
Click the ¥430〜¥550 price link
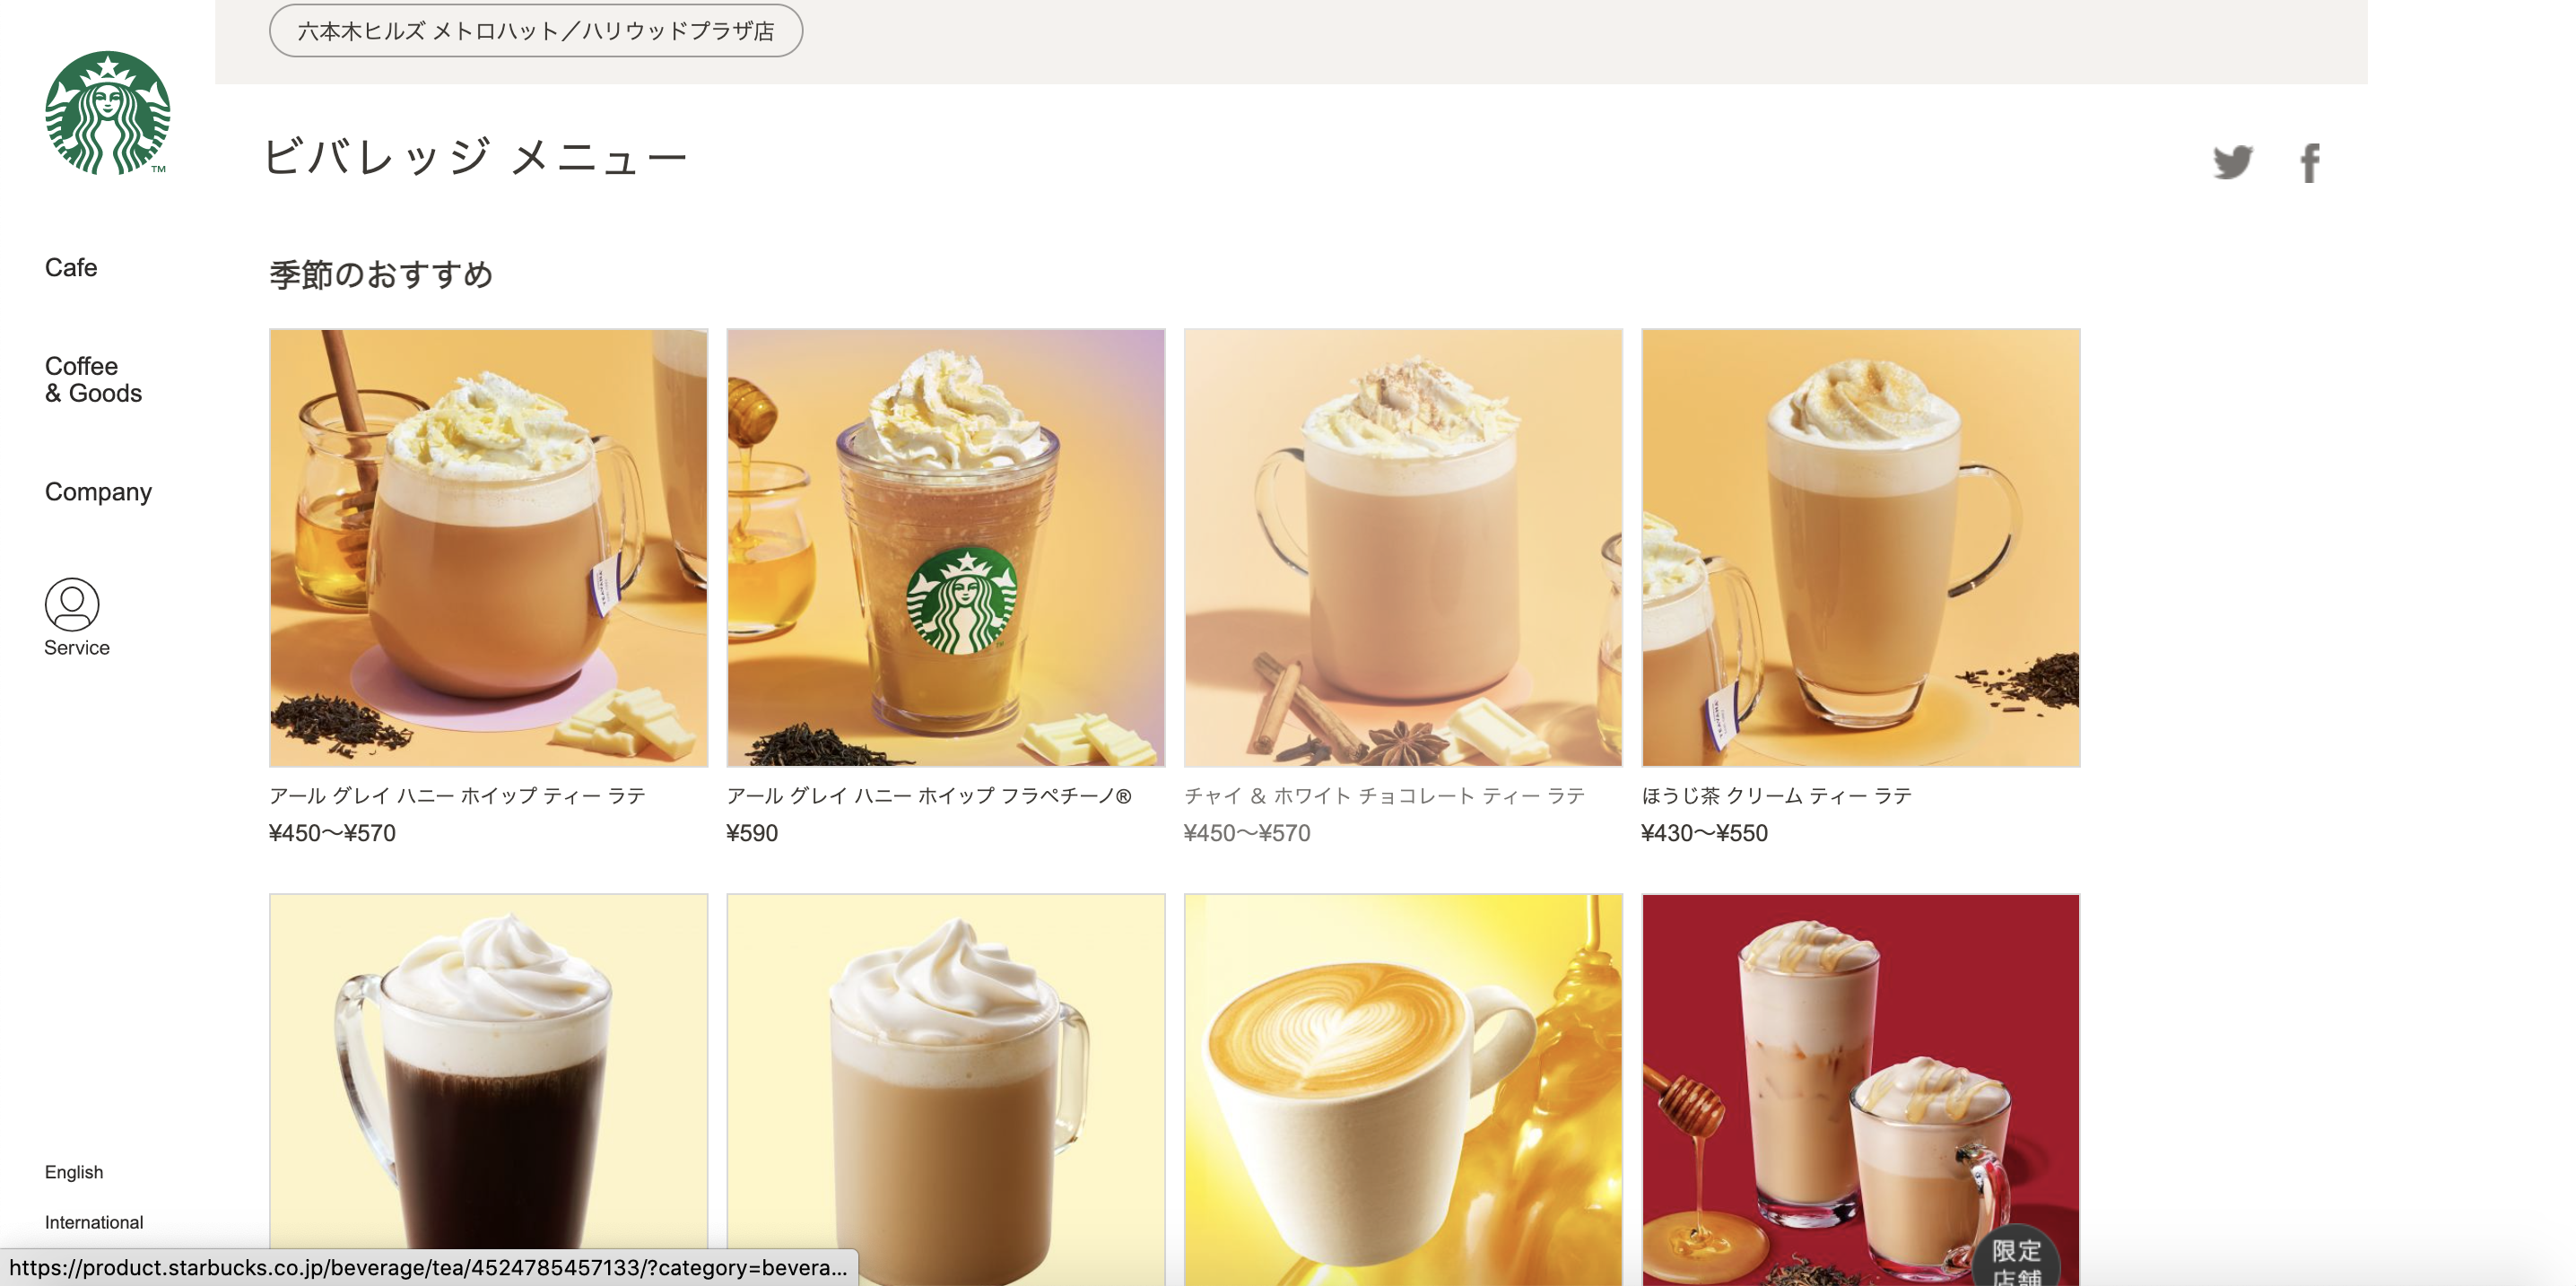(x=1704, y=833)
